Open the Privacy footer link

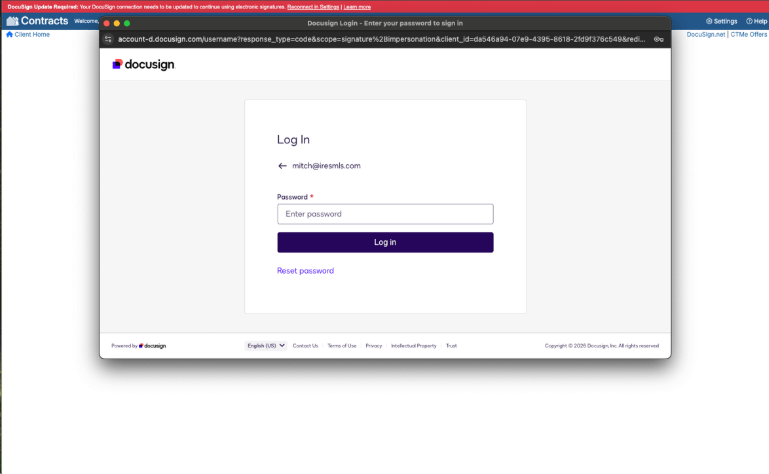point(373,345)
